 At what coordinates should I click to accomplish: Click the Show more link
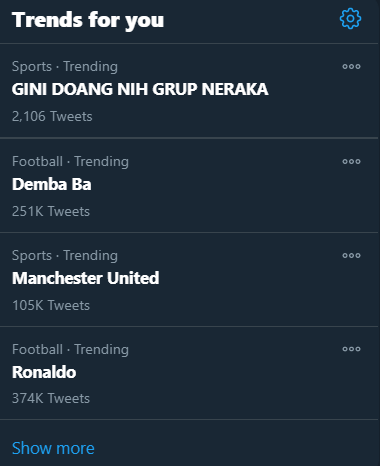pyautogui.click(x=53, y=448)
